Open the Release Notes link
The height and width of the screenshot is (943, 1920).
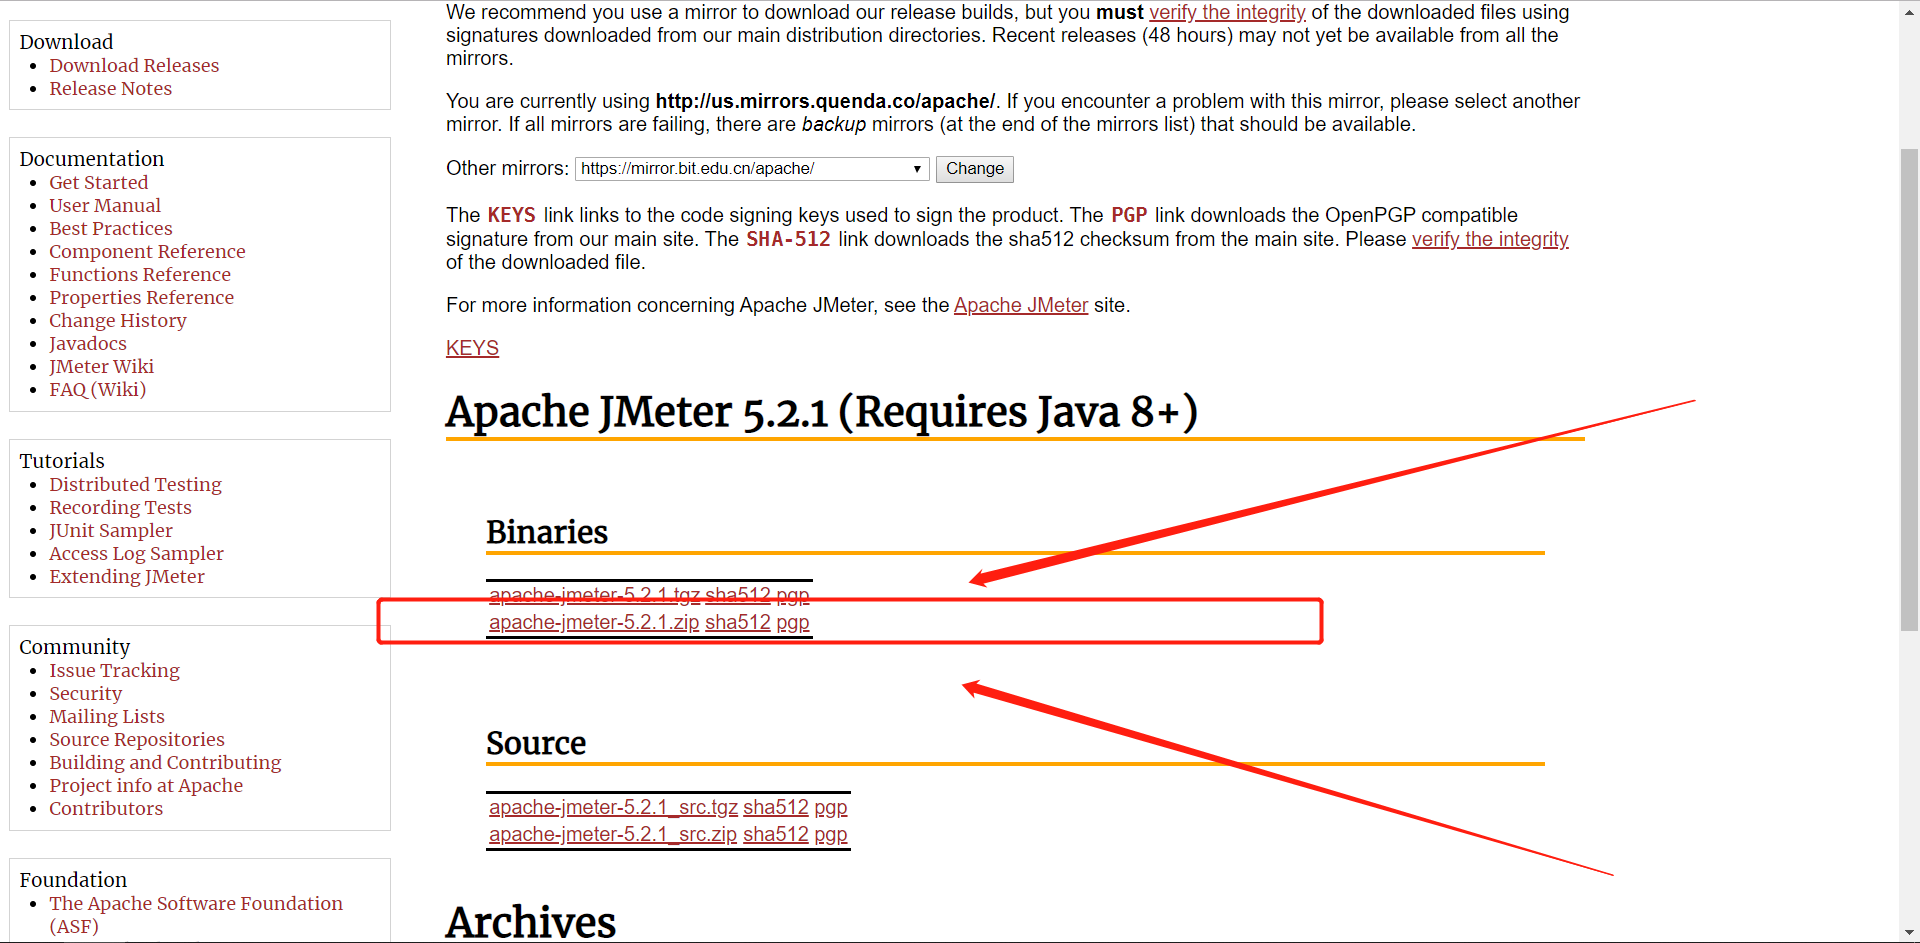click(110, 88)
